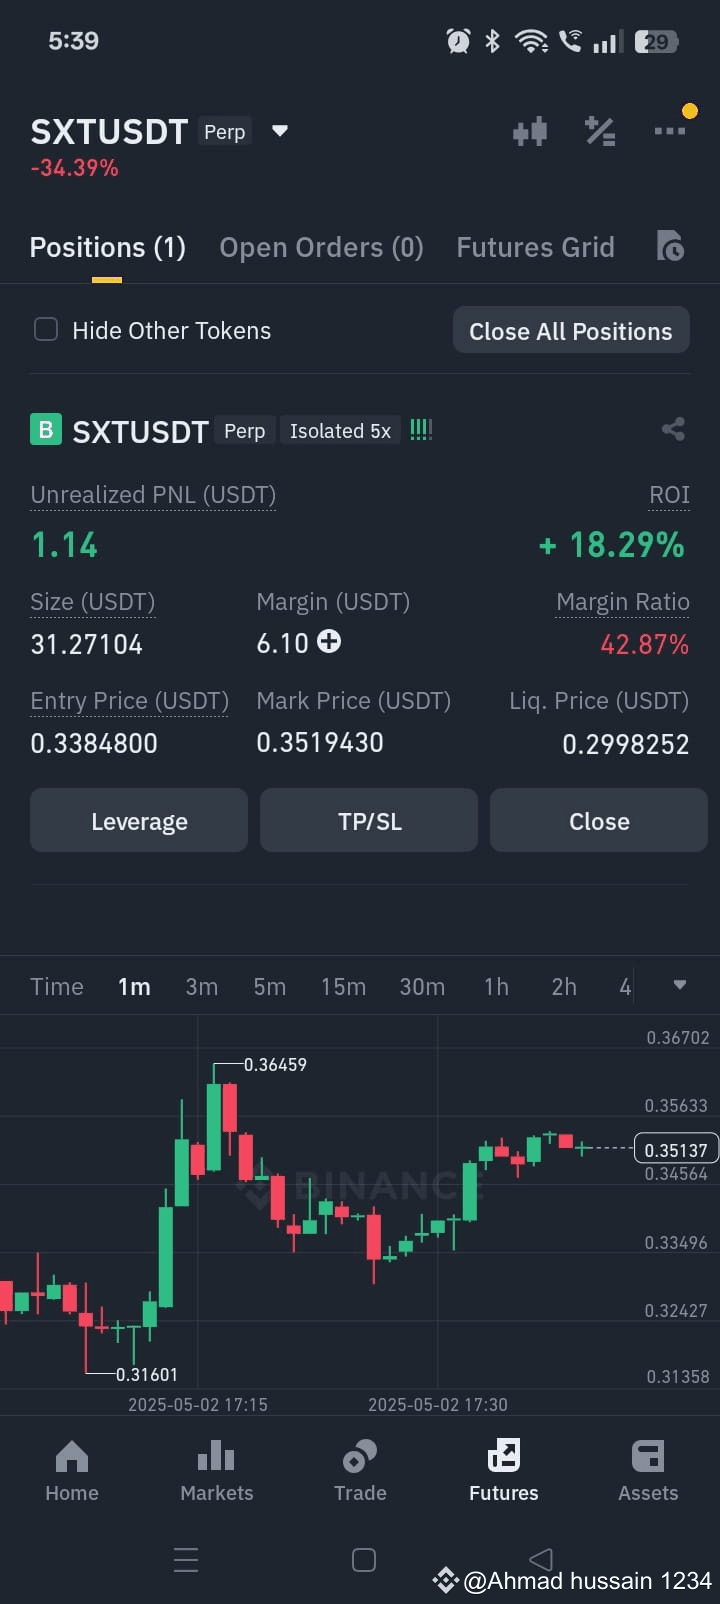720x1604 pixels.
Task: Tap the -34.39% price change
Action: 75,168
